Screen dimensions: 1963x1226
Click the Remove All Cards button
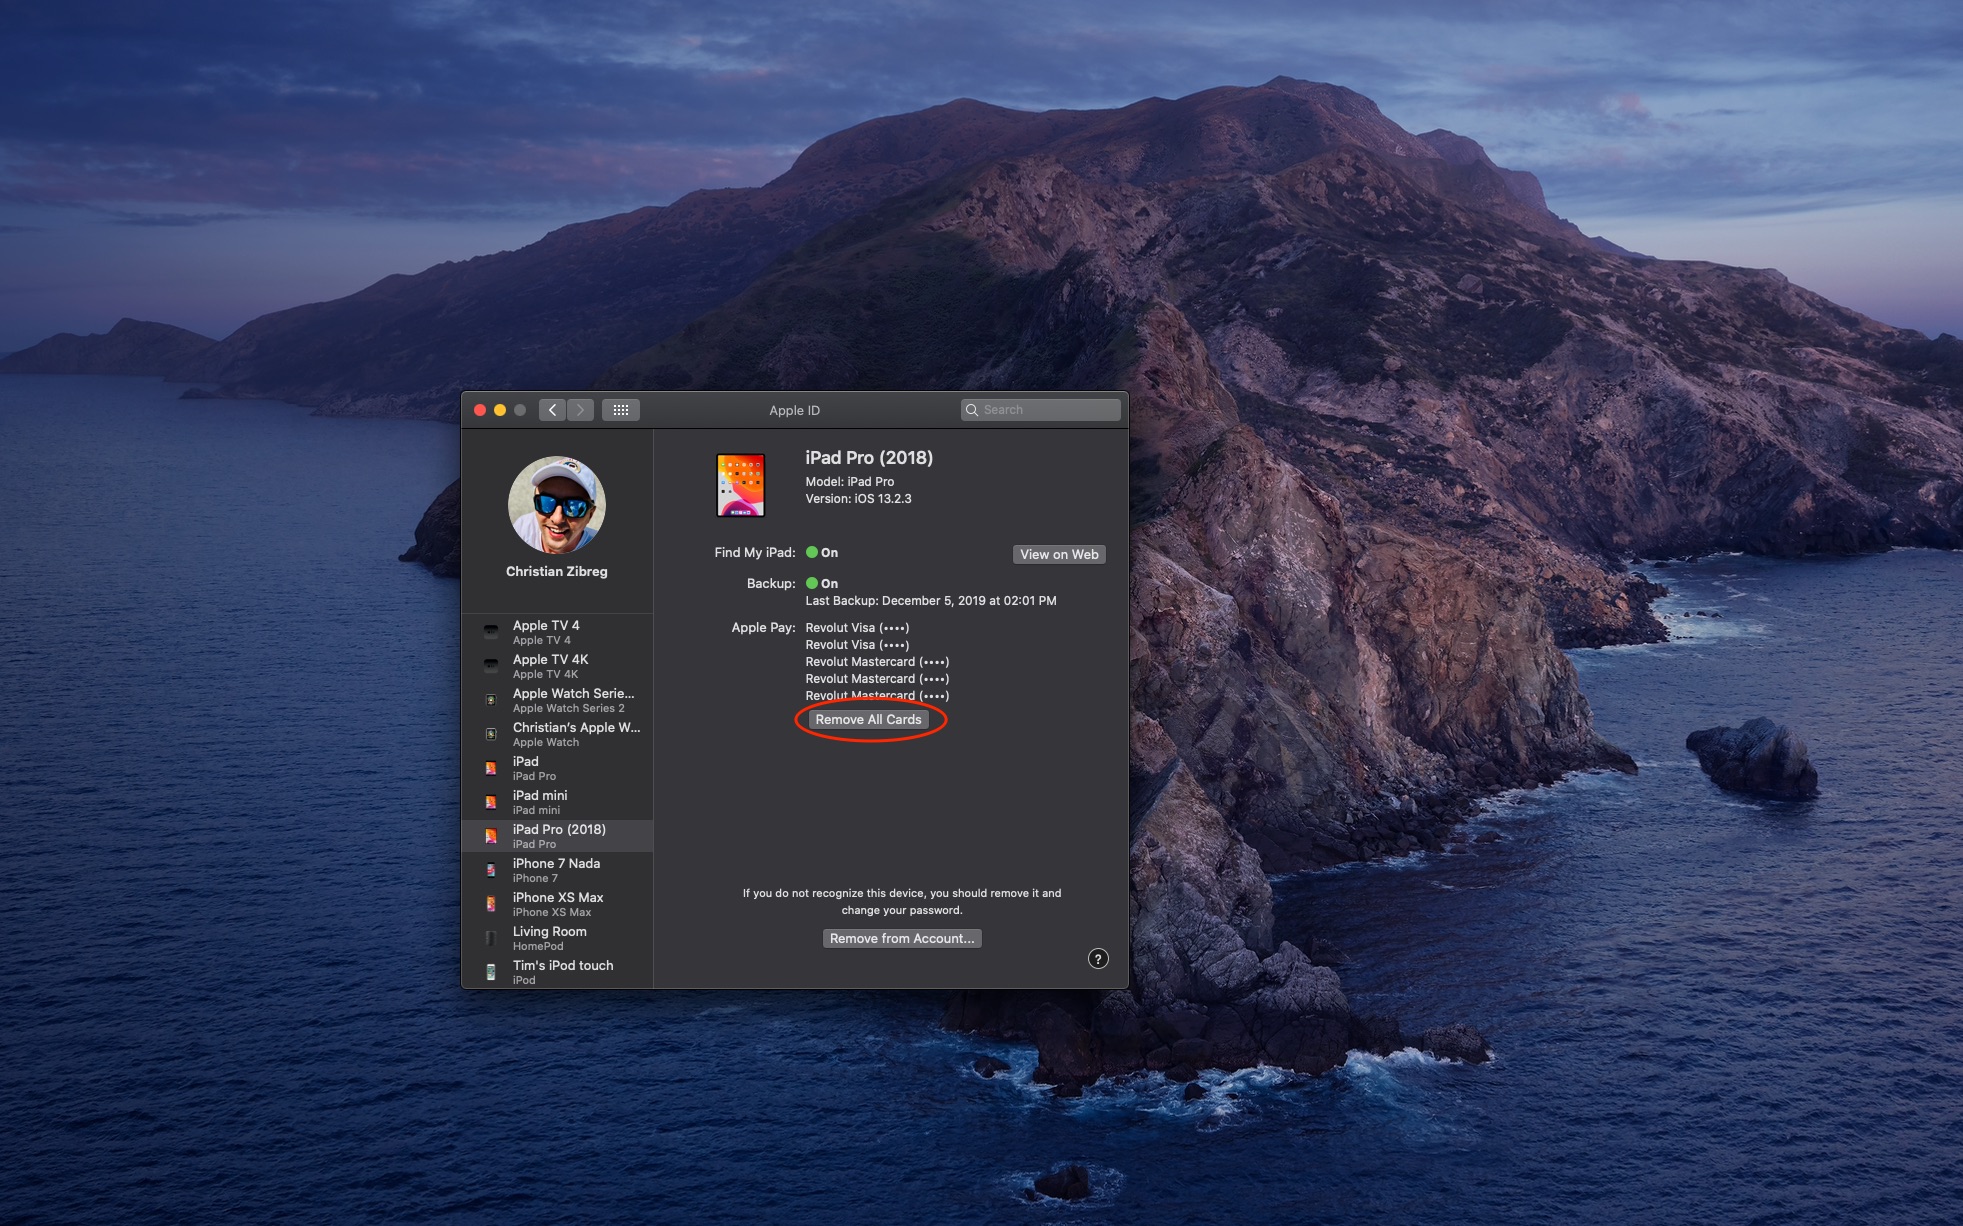tap(868, 720)
